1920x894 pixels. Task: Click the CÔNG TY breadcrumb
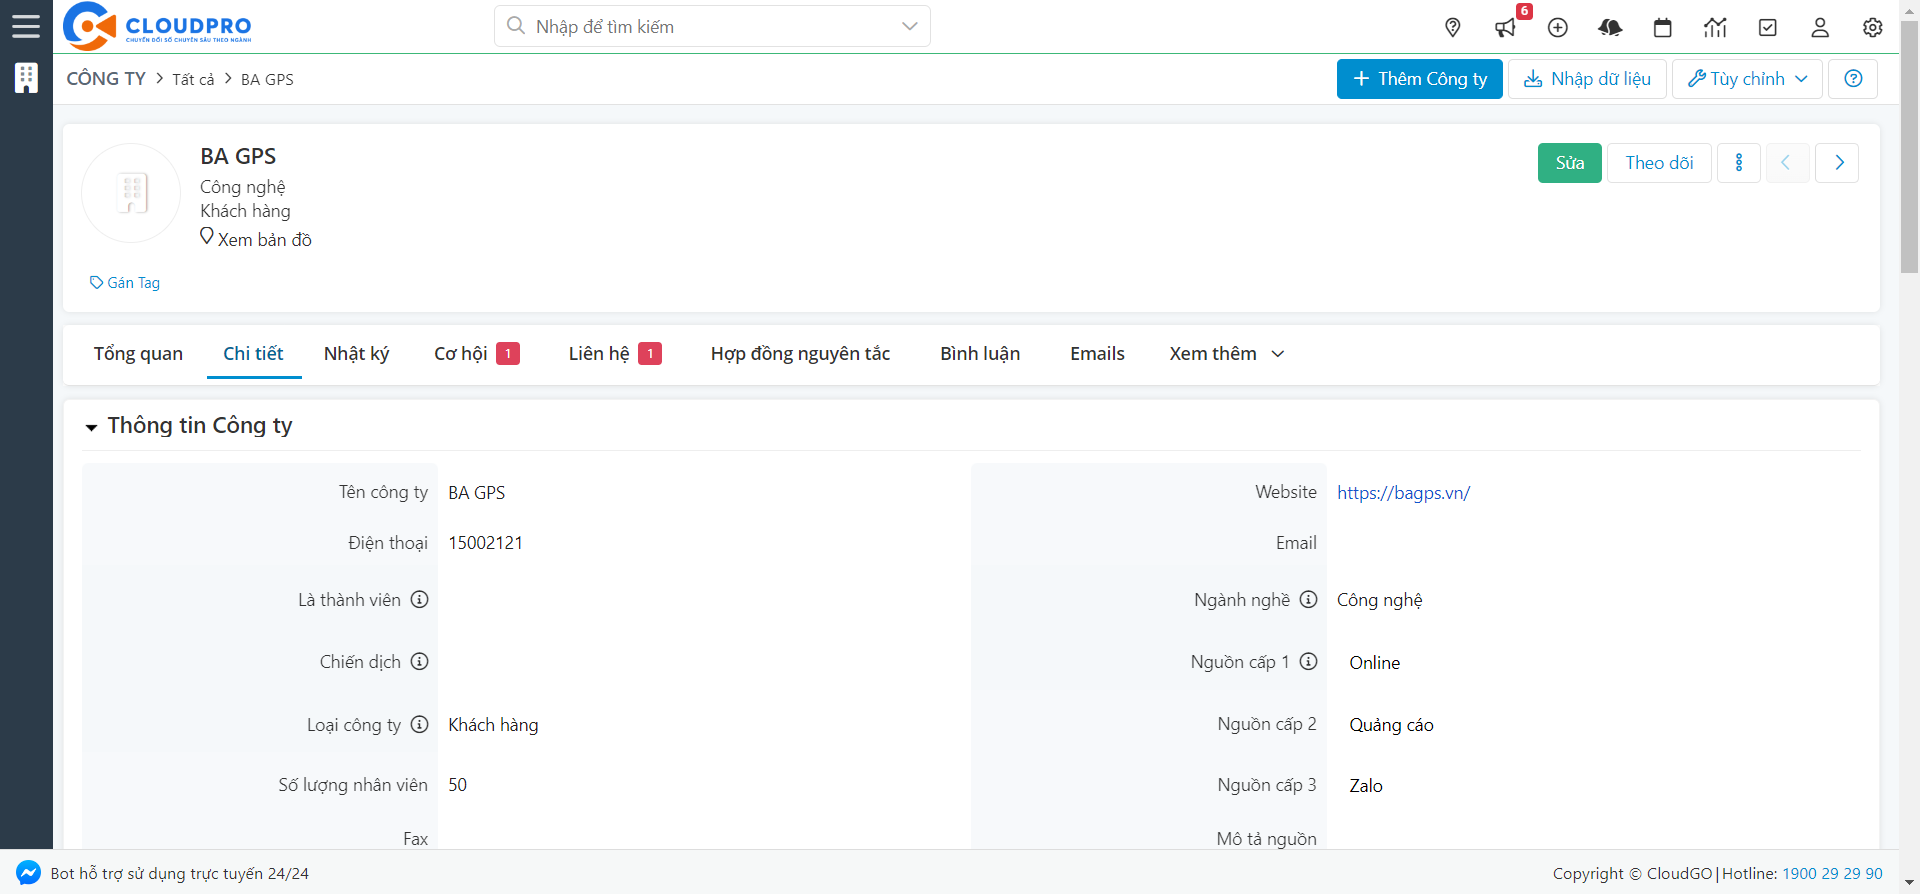click(x=106, y=79)
